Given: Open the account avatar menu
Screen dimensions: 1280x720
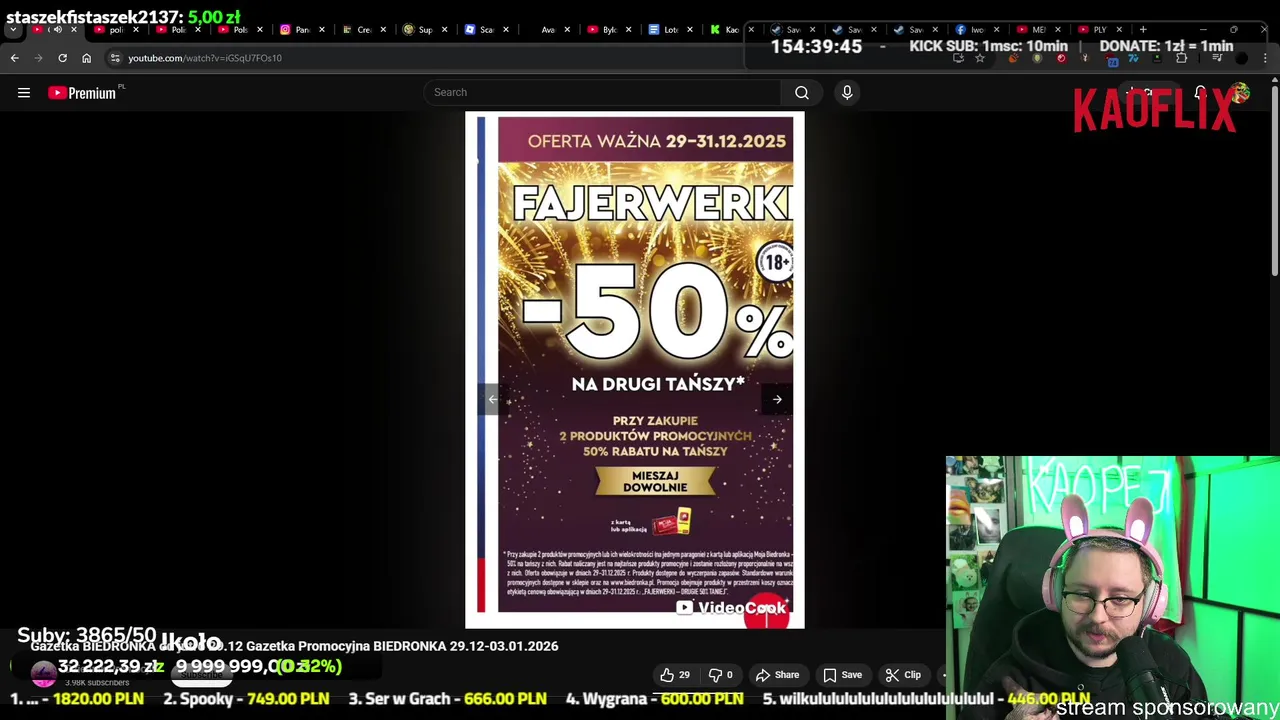Looking at the screenshot, I should [x=1241, y=93].
